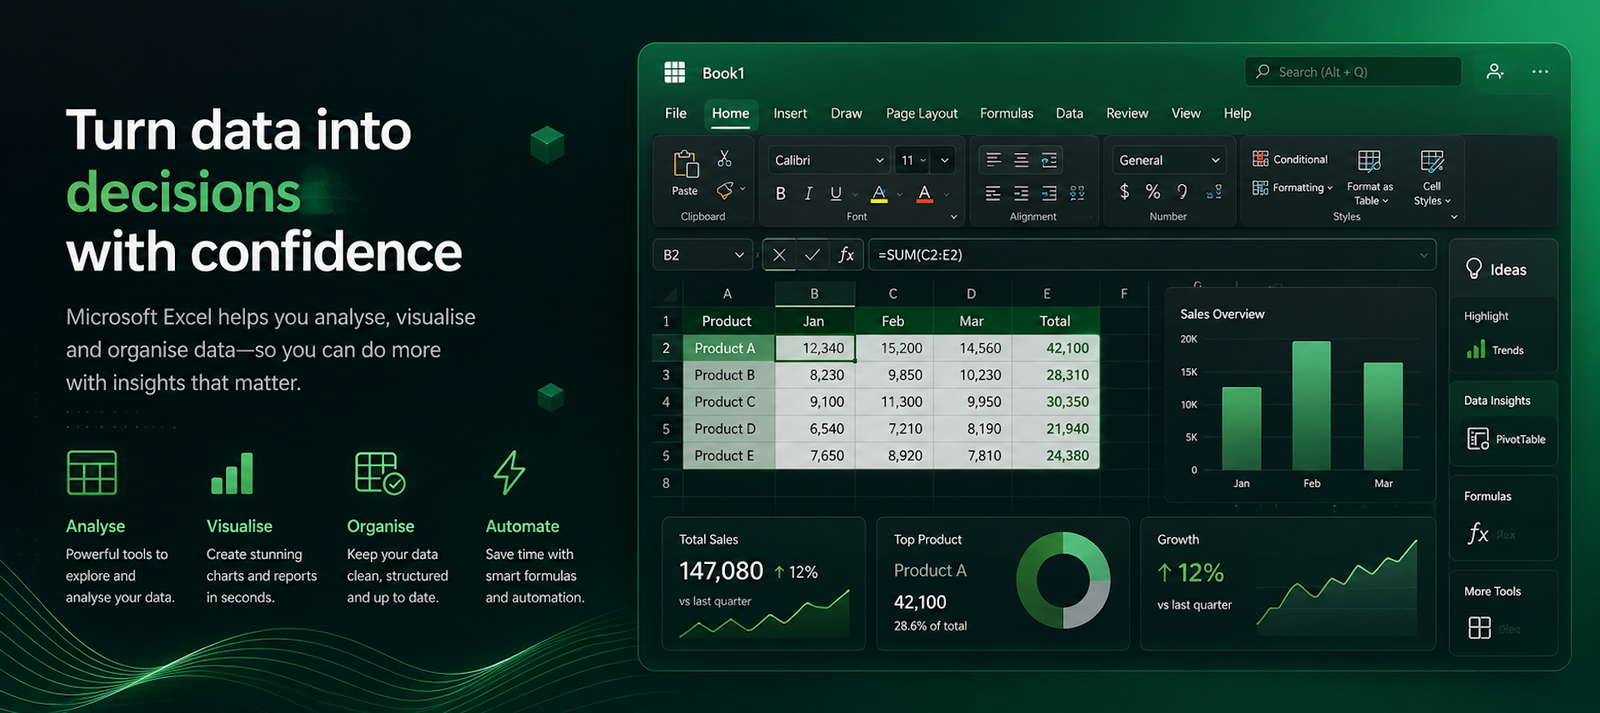Click the Book1 workbook title
1600x713 pixels.
coord(723,73)
